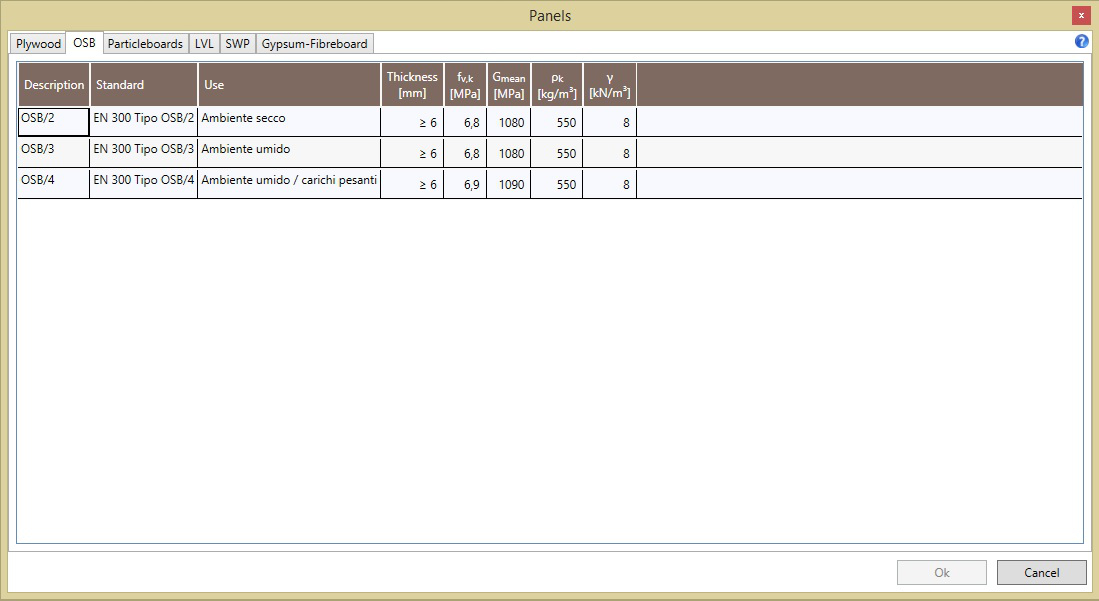Screen dimensions: 1099x601
Task: Click the Thickness [mm] column header
Action: point(412,85)
